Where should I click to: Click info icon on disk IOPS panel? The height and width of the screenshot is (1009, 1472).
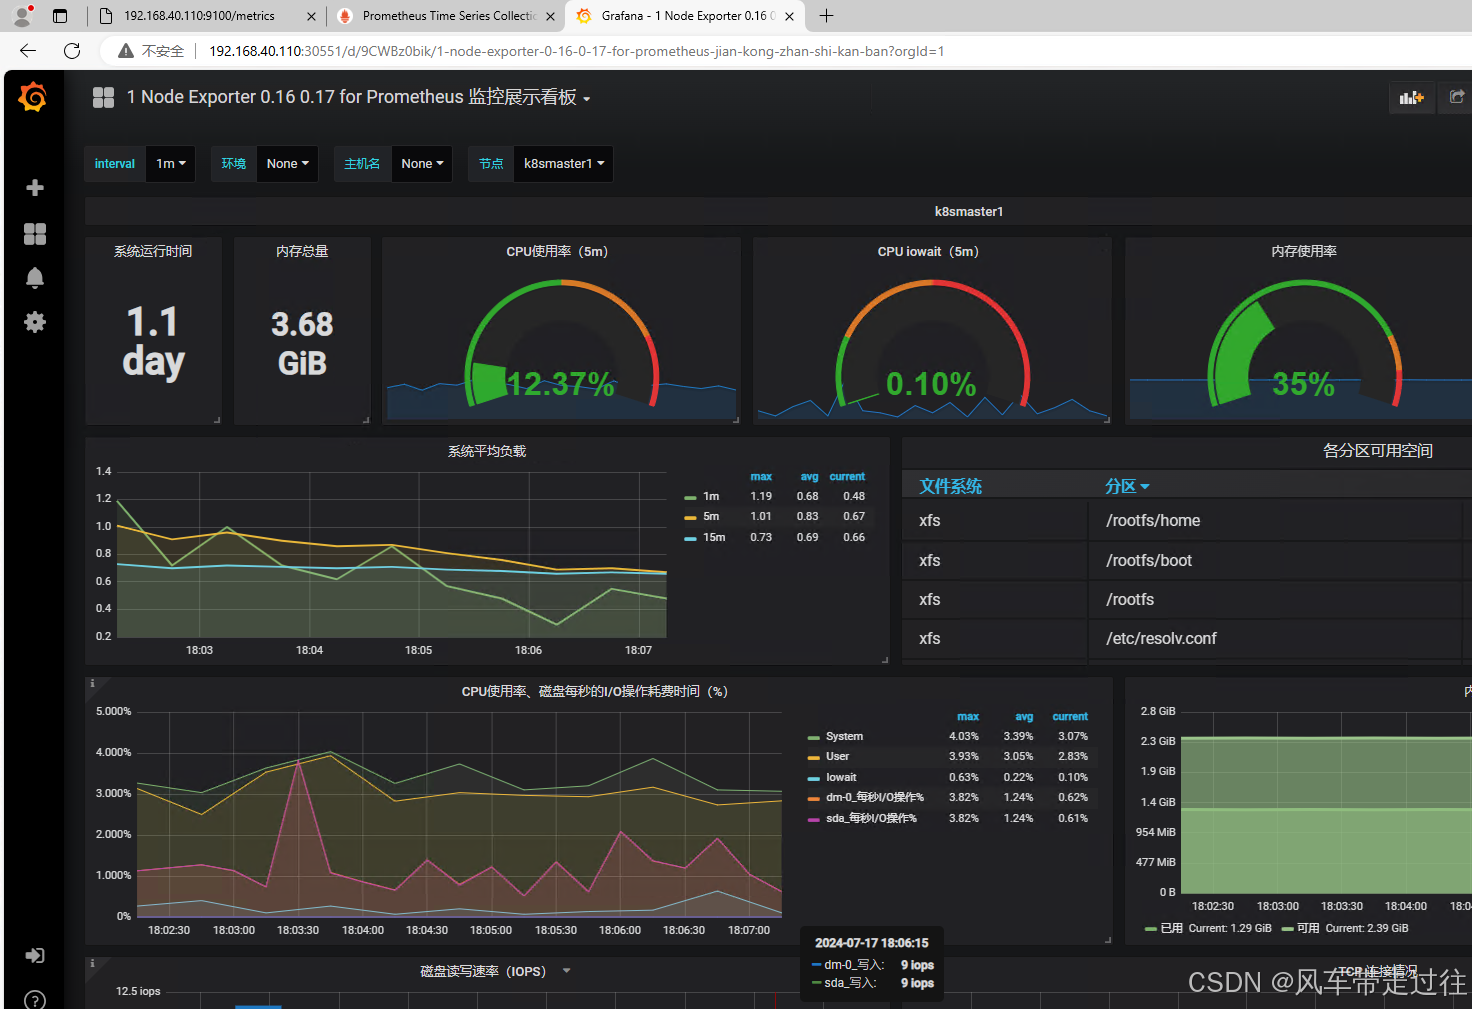[x=92, y=964]
